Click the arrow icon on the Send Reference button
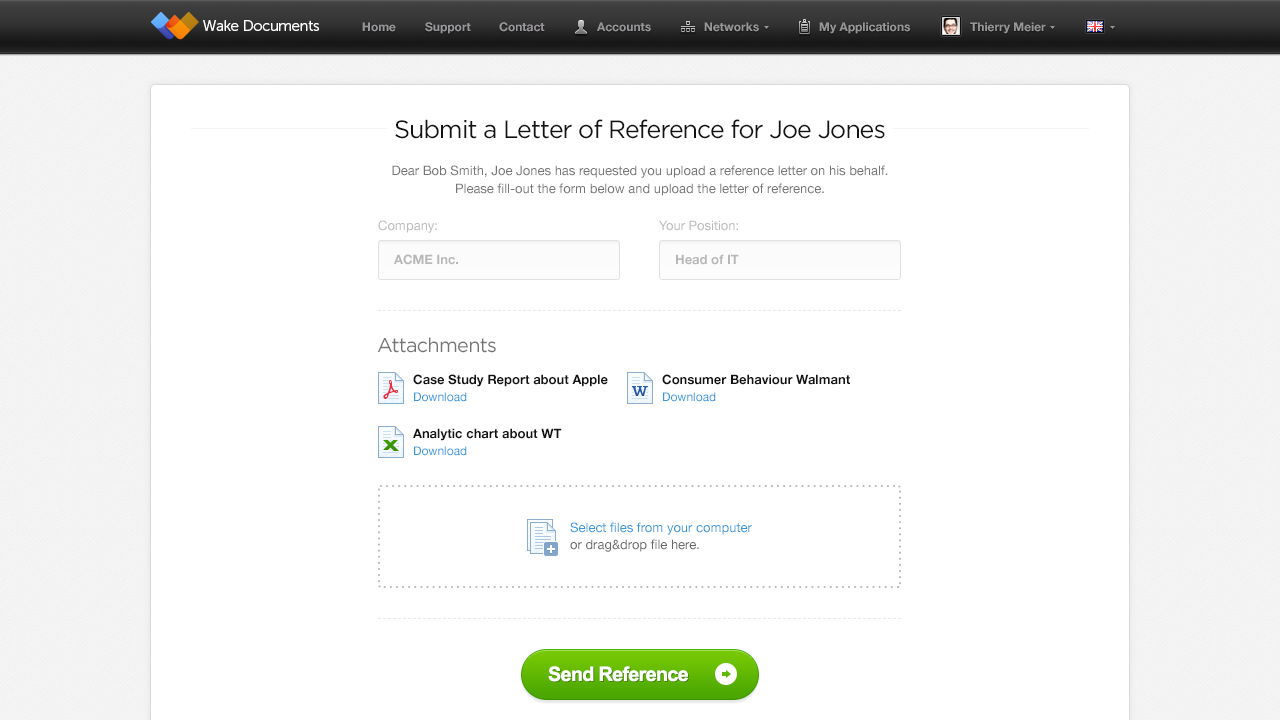1280x720 pixels. coord(726,674)
